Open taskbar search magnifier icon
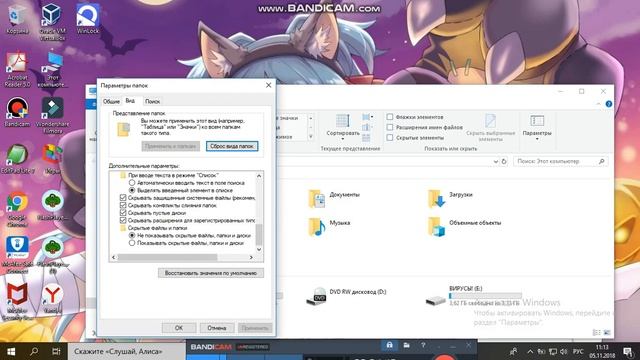This screenshot has height=360, width=640. [x=34, y=351]
